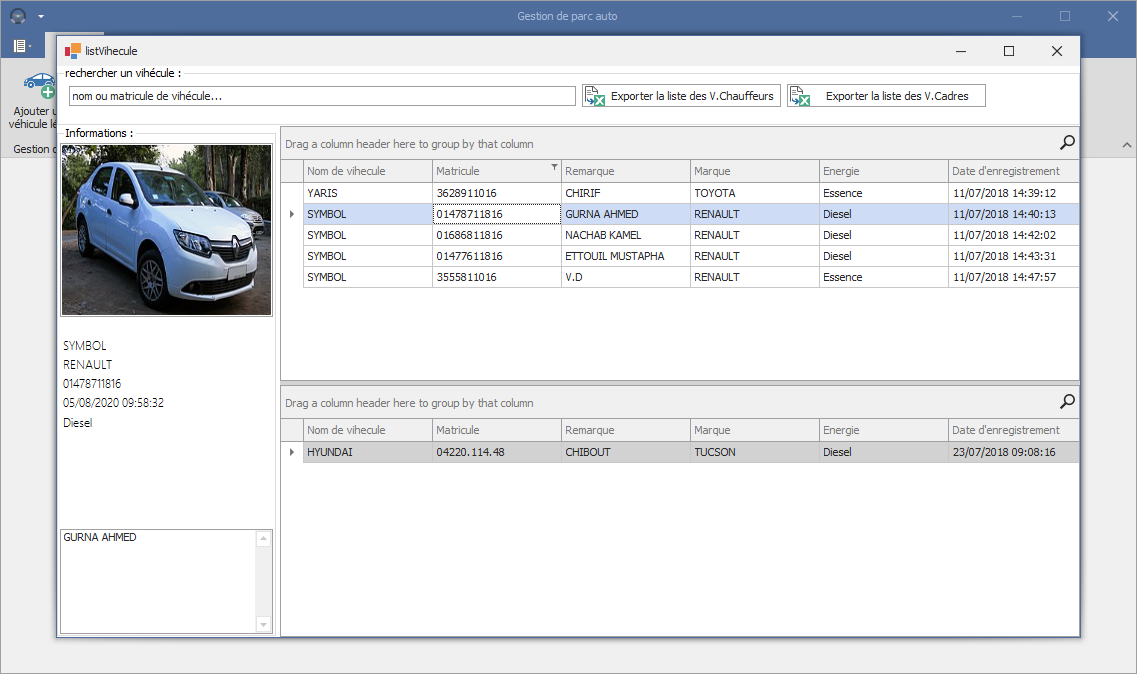Click the Matricule column filter icon
The height and width of the screenshot is (674, 1137).
pos(554,167)
